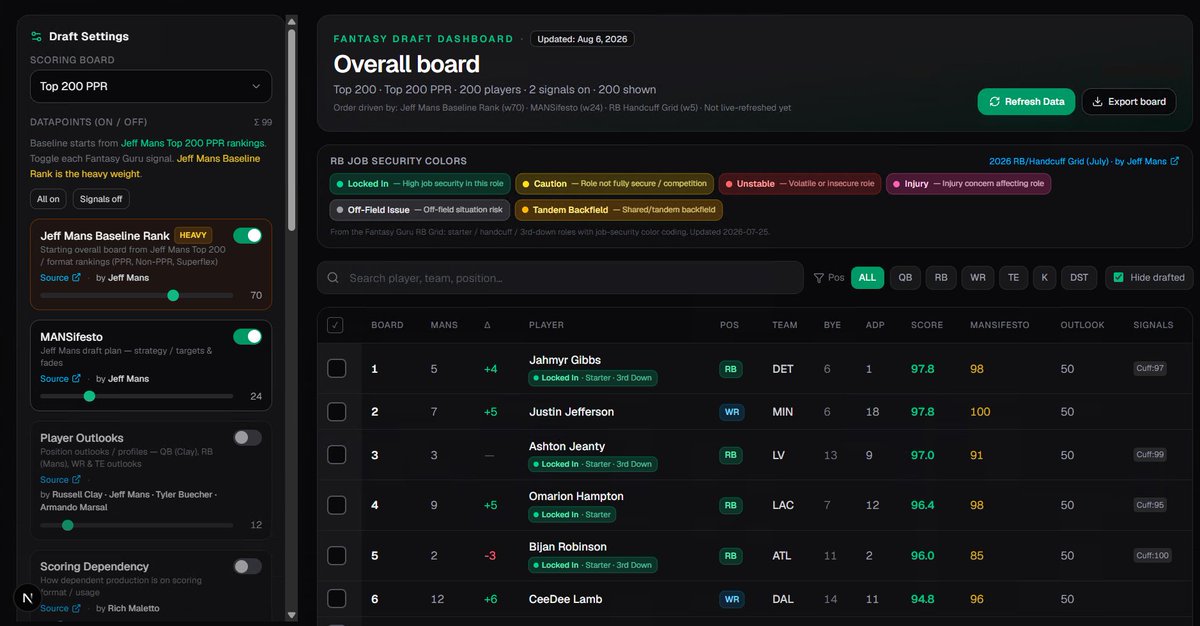Enable the Scoring Dependency signal switch
The height and width of the screenshot is (626, 1200).
tap(247, 566)
